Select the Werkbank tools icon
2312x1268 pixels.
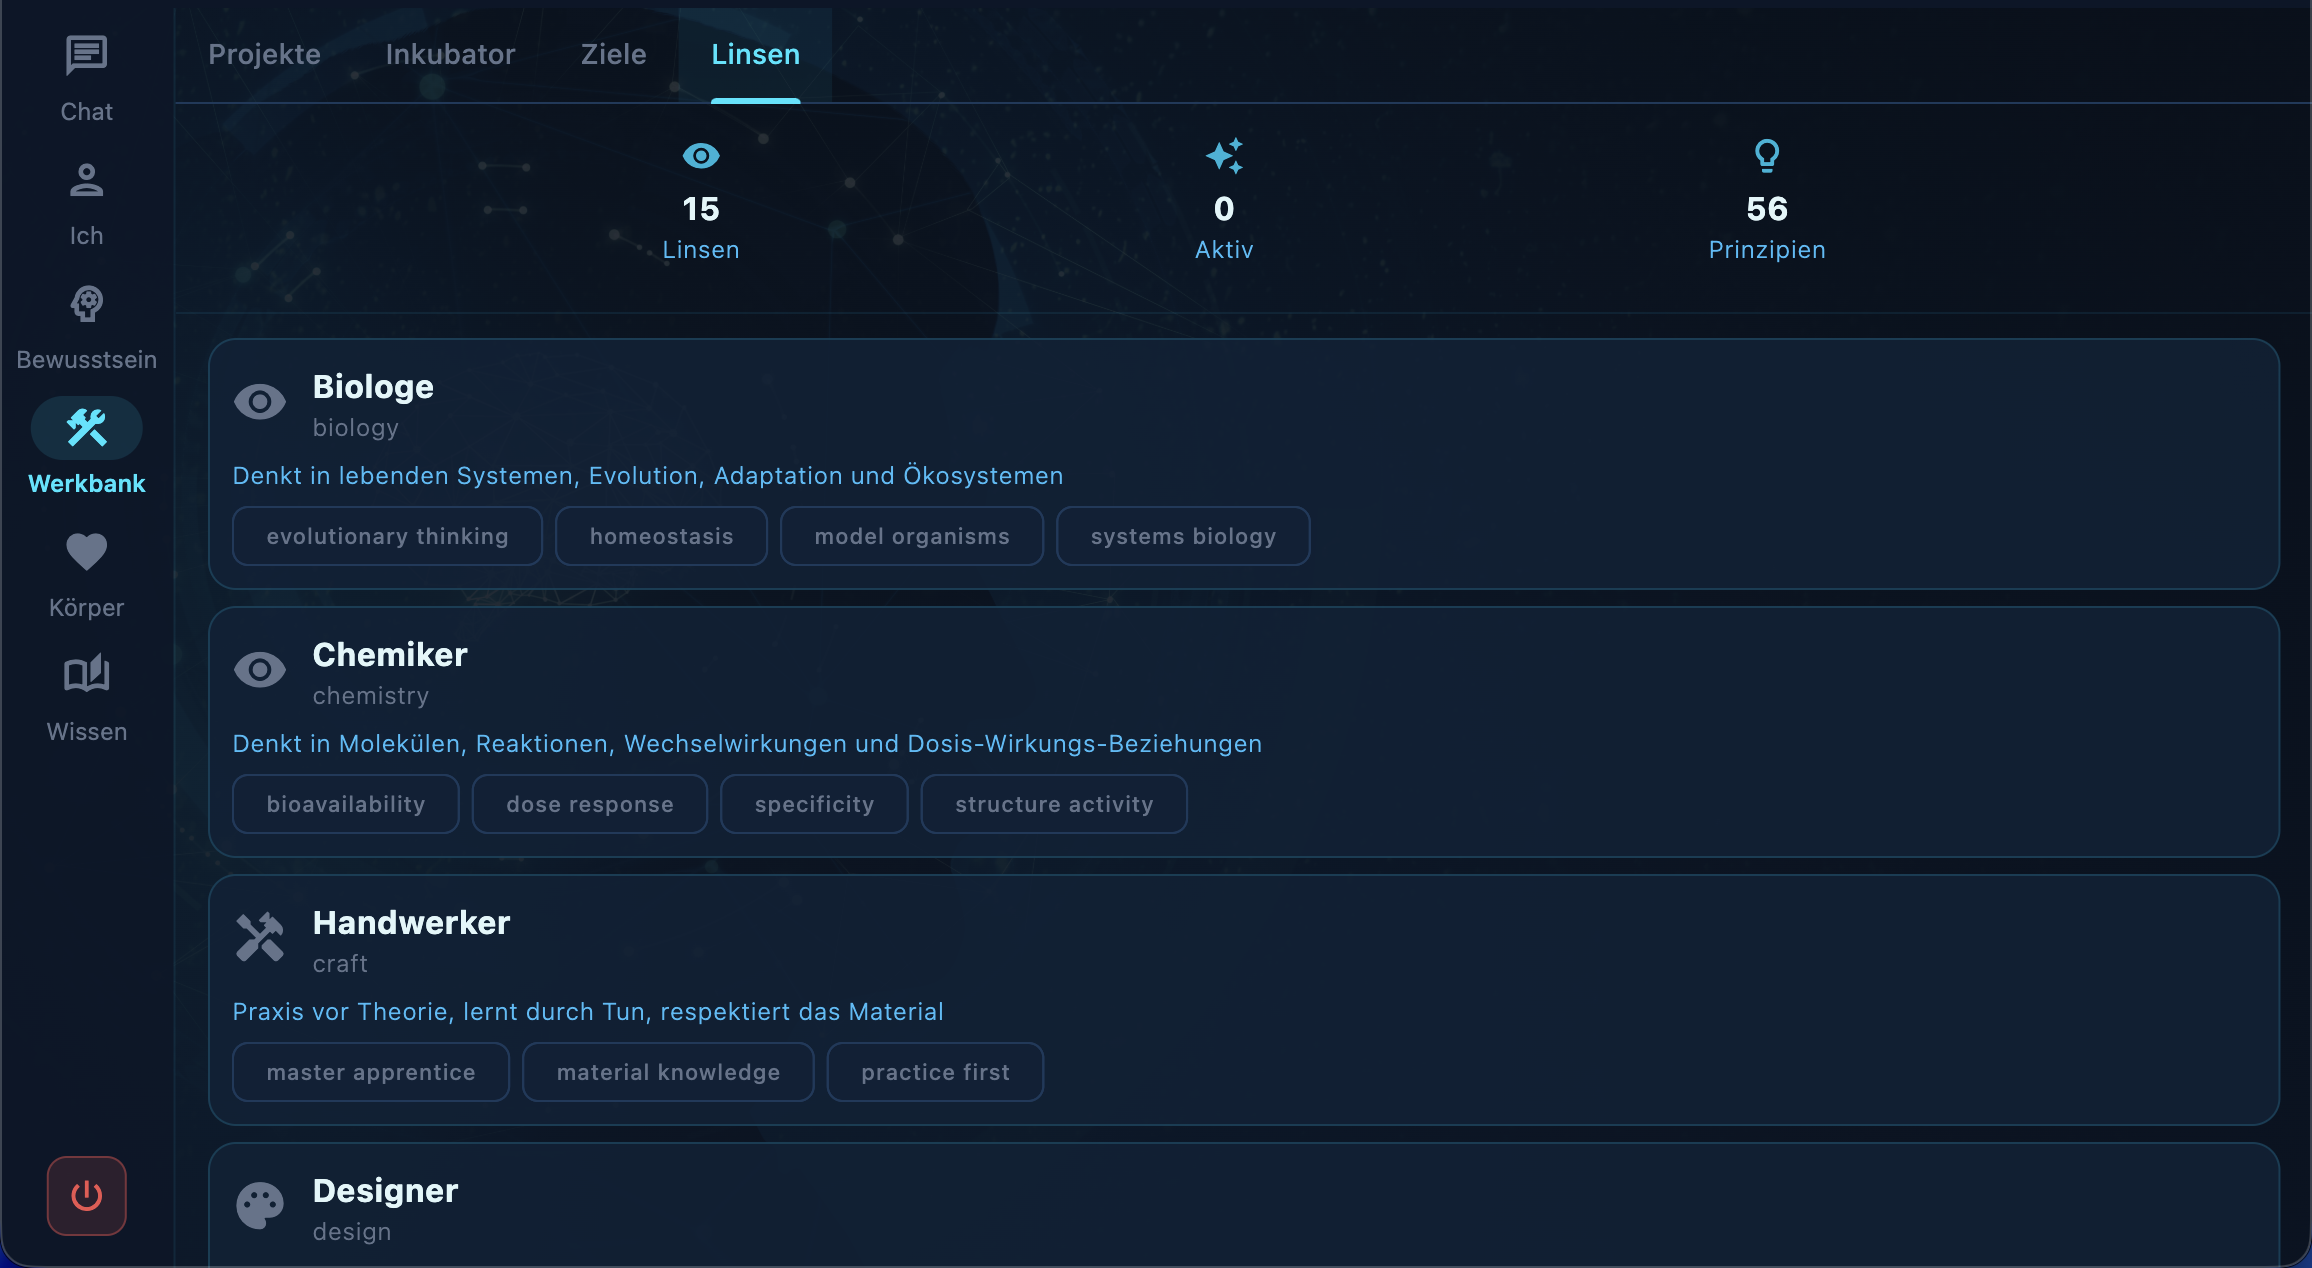(x=86, y=428)
